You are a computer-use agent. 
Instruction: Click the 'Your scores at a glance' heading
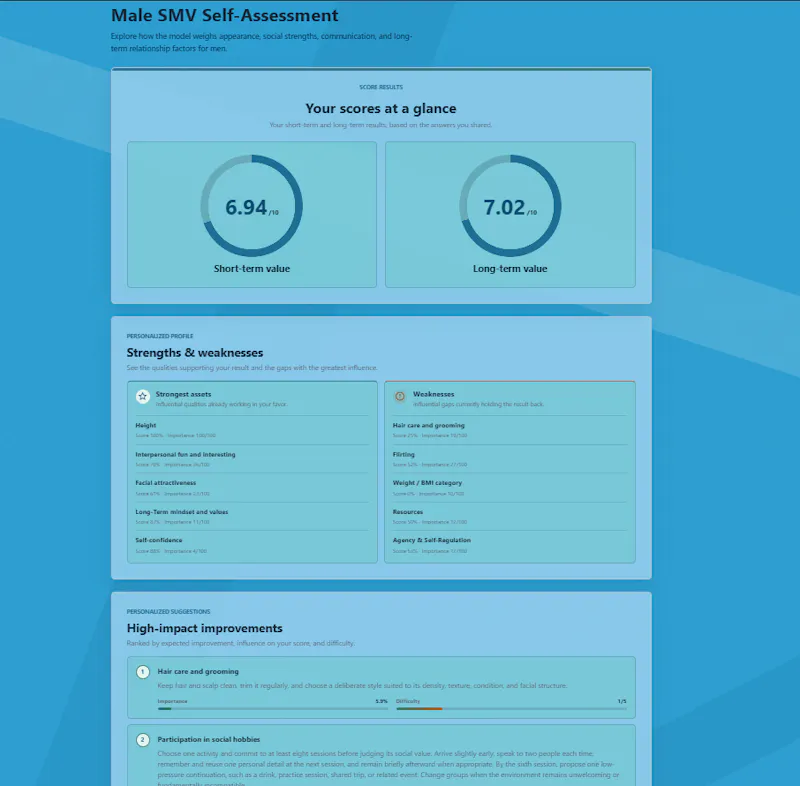click(381, 108)
